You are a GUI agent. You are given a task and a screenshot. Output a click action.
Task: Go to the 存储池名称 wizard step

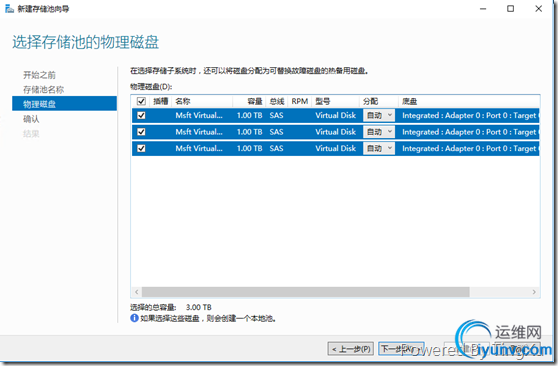43,89
